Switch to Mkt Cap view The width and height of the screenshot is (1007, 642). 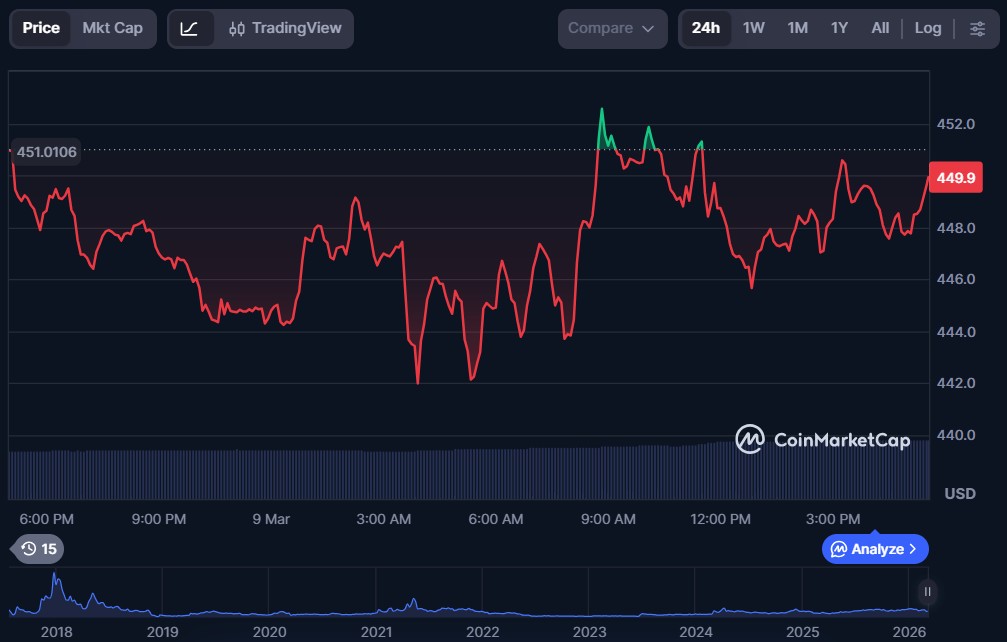[x=112, y=28]
